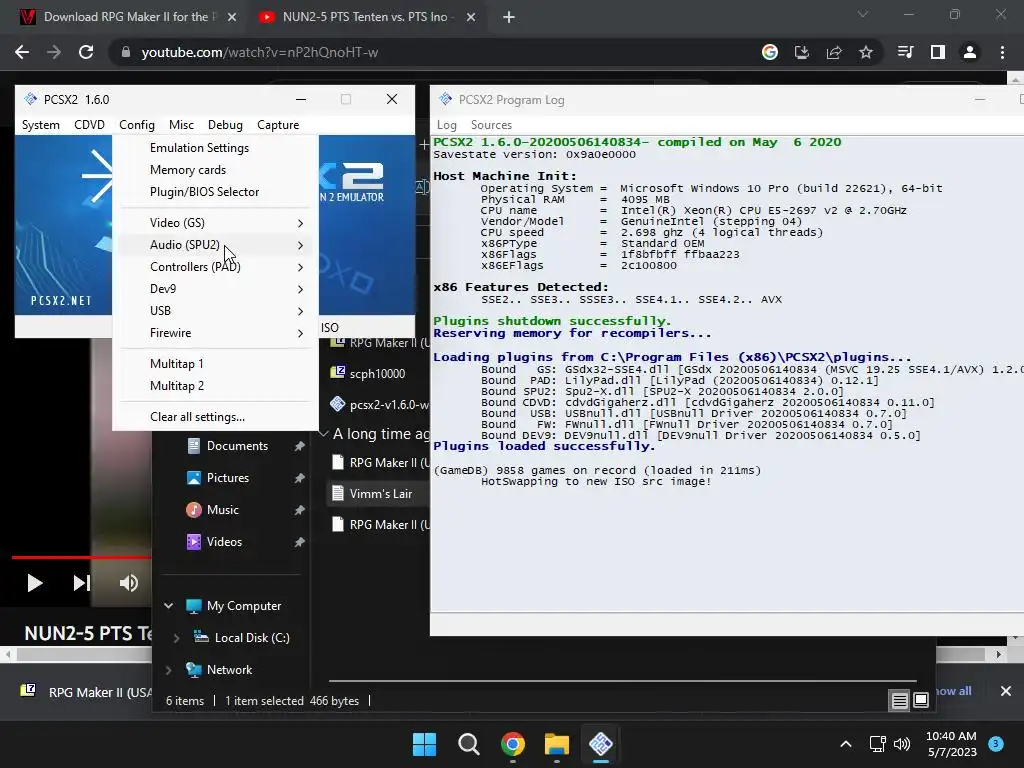Image resolution: width=1024 pixels, height=768 pixels.
Task: Open the System menu in PCSX2
Action: click(x=40, y=125)
